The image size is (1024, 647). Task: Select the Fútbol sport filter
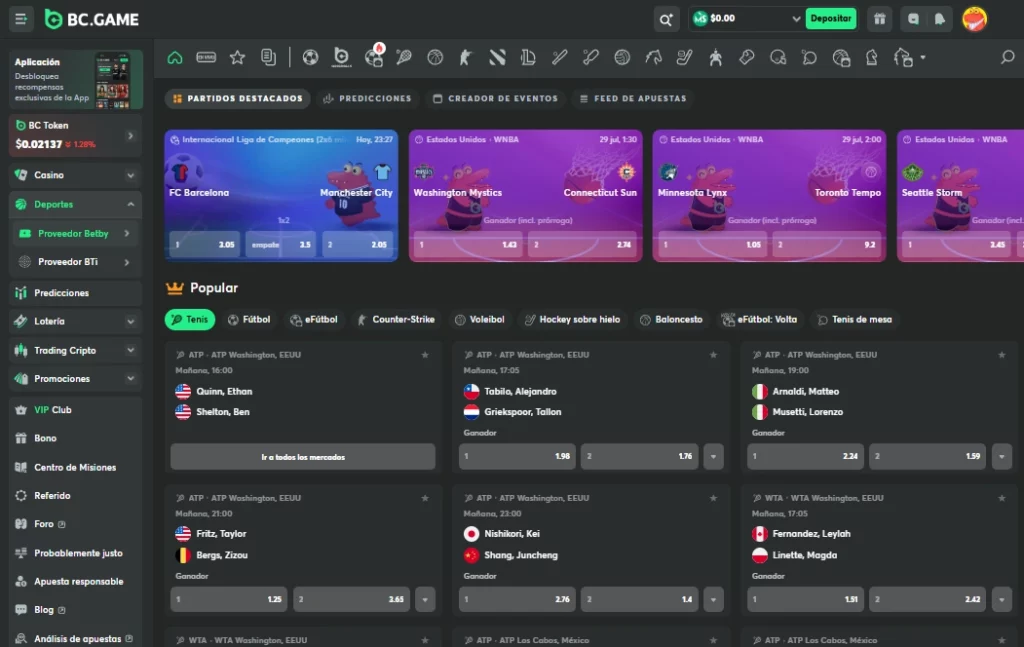pyautogui.click(x=249, y=319)
